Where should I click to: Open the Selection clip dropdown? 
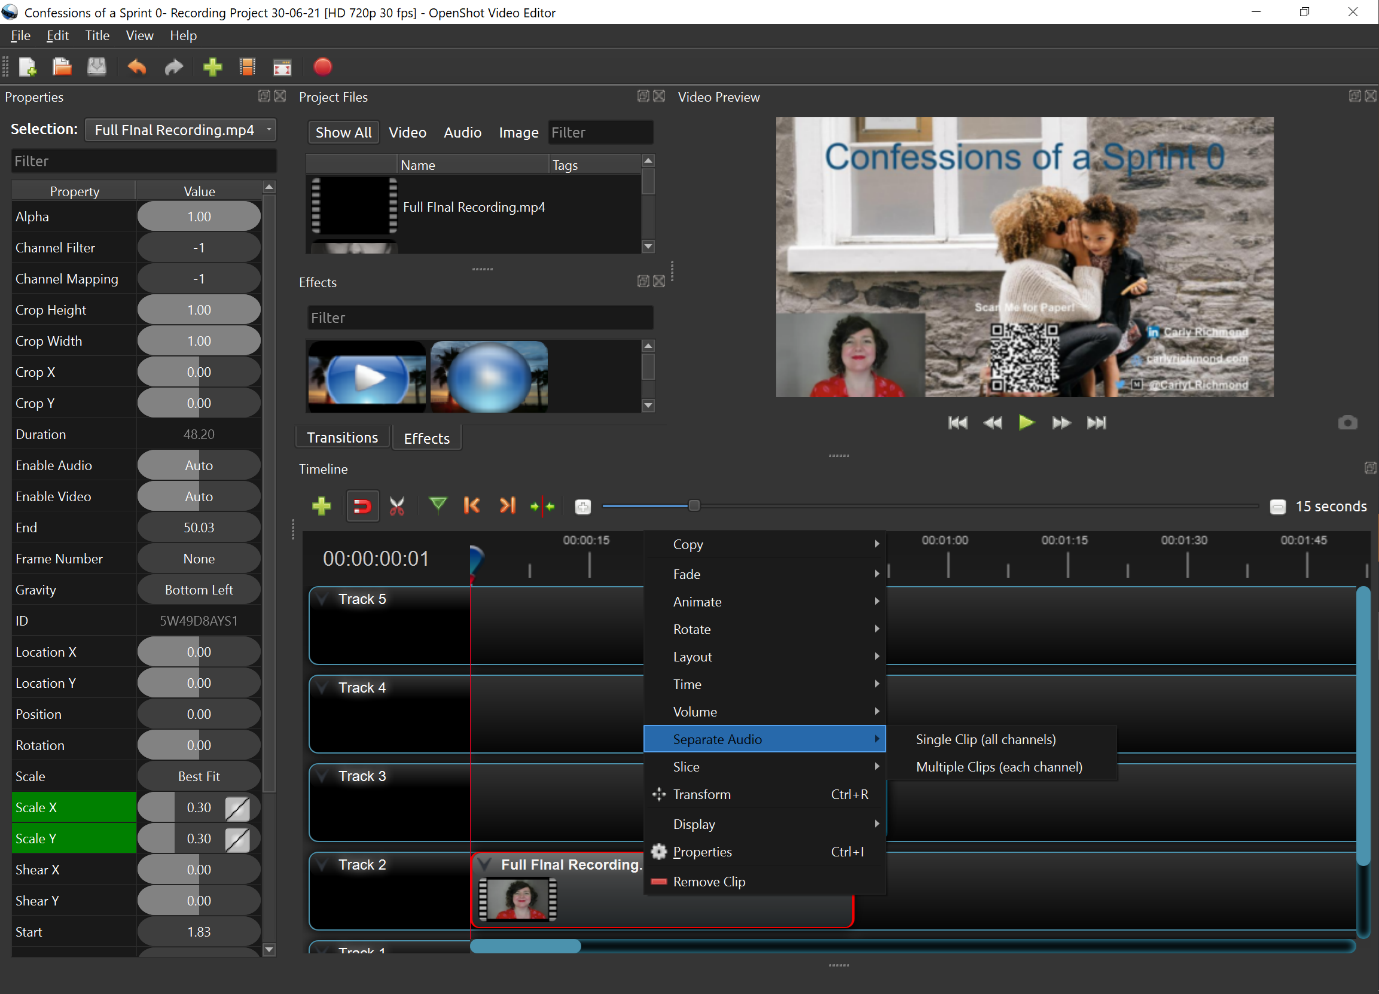point(180,130)
